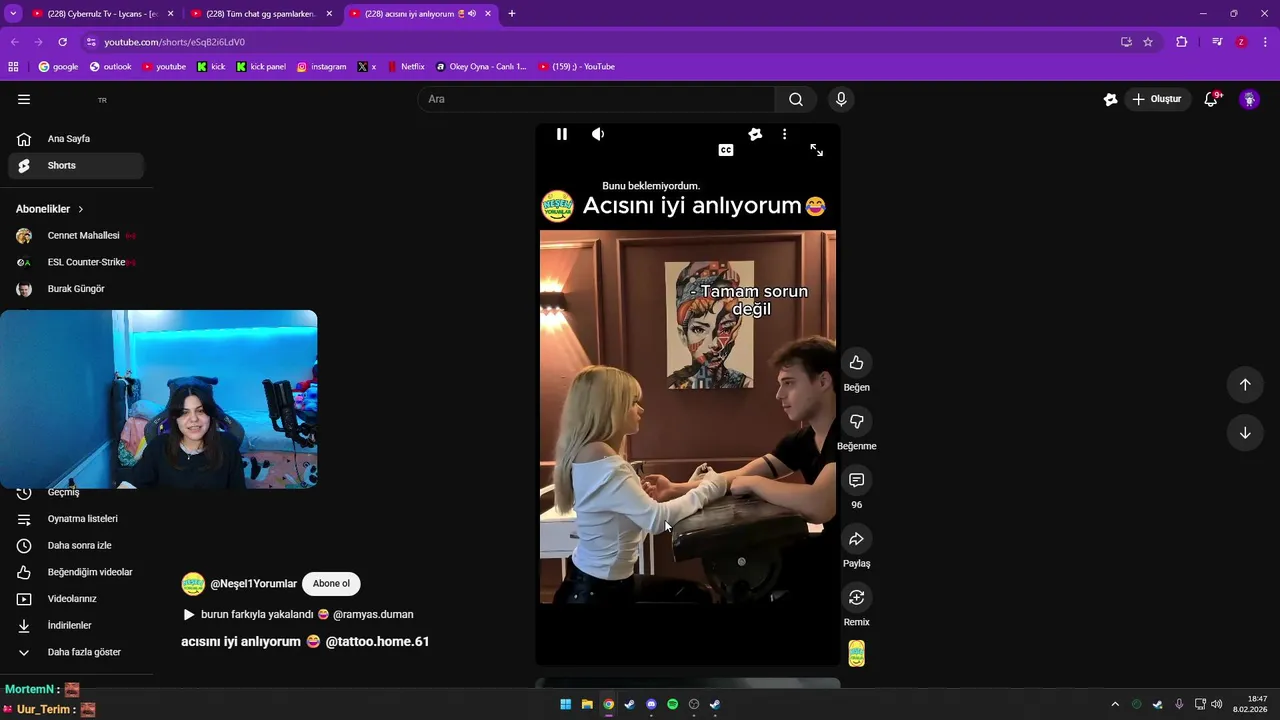Open İndirilenler in the sidebar
The height and width of the screenshot is (720, 1280).
(x=76, y=626)
